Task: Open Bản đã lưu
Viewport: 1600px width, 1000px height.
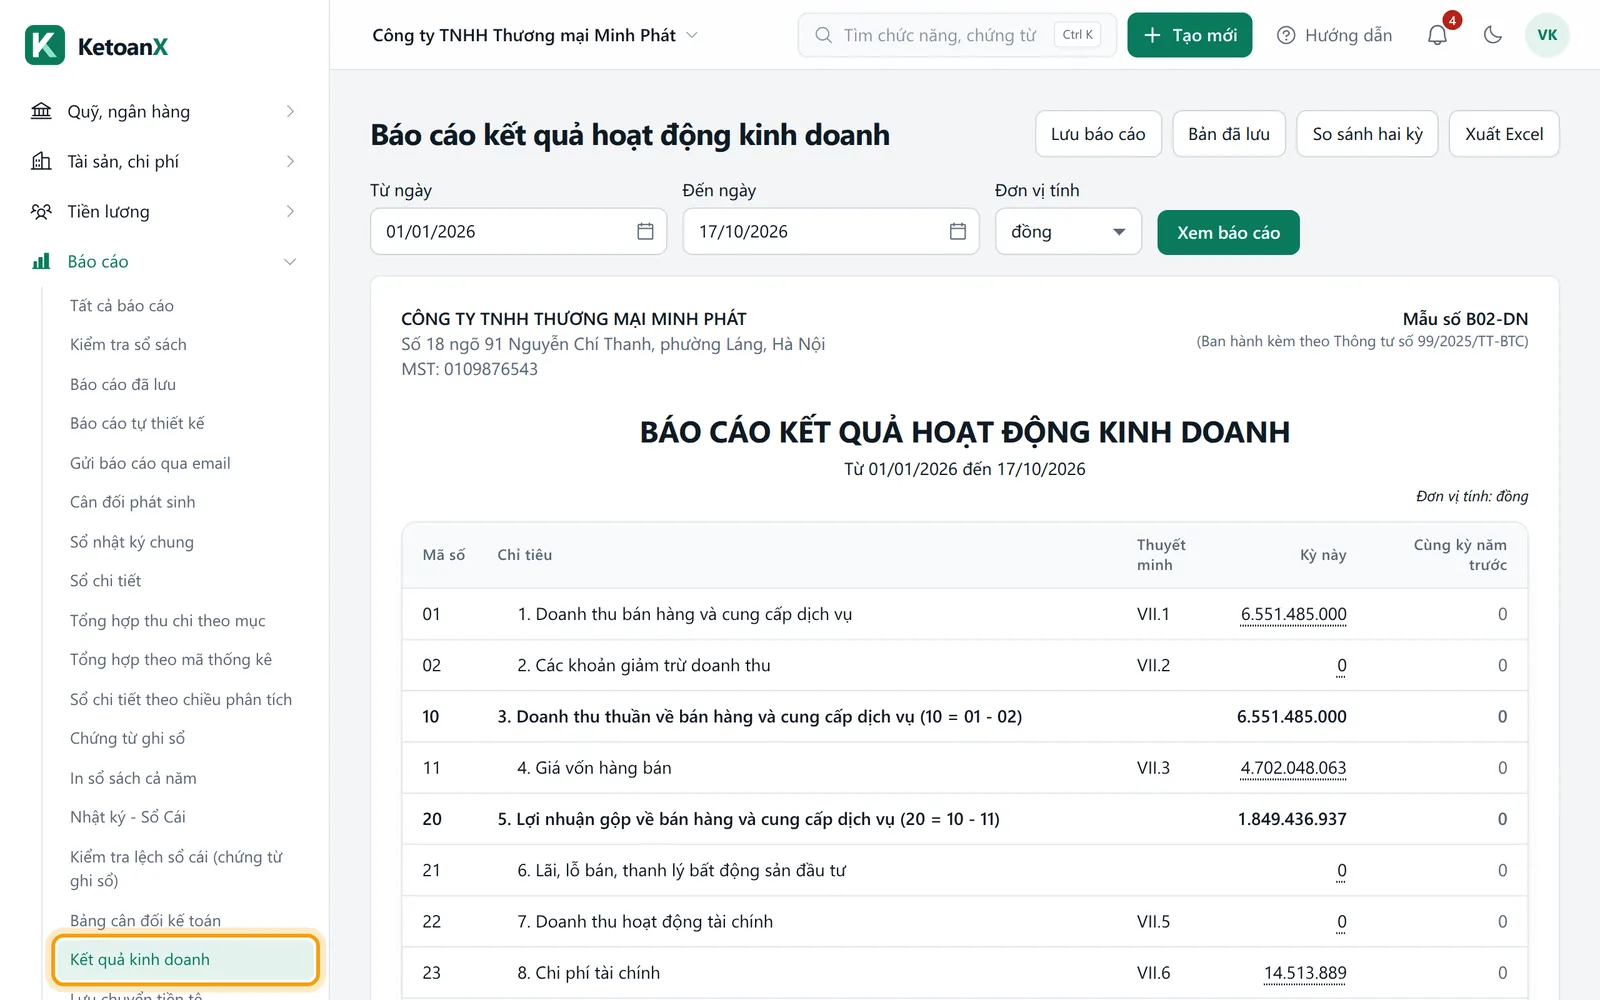Action: pyautogui.click(x=1229, y=134)
